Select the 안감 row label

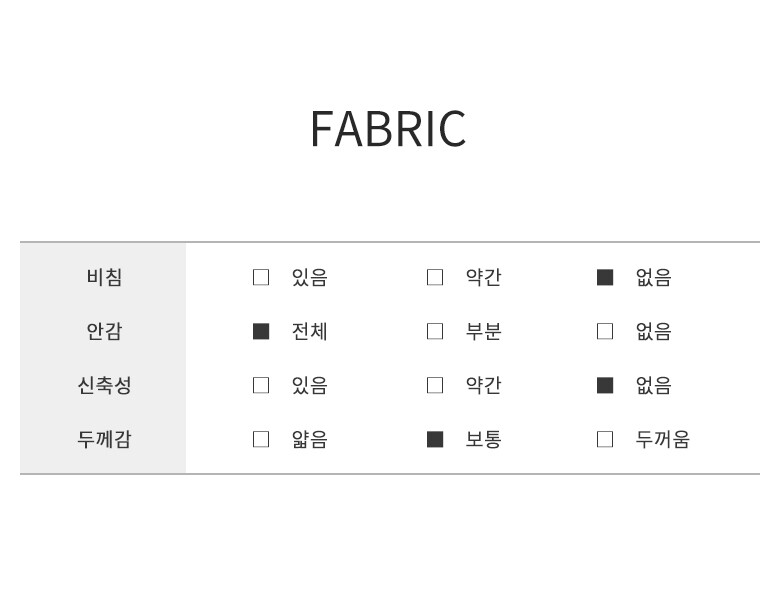104,331
